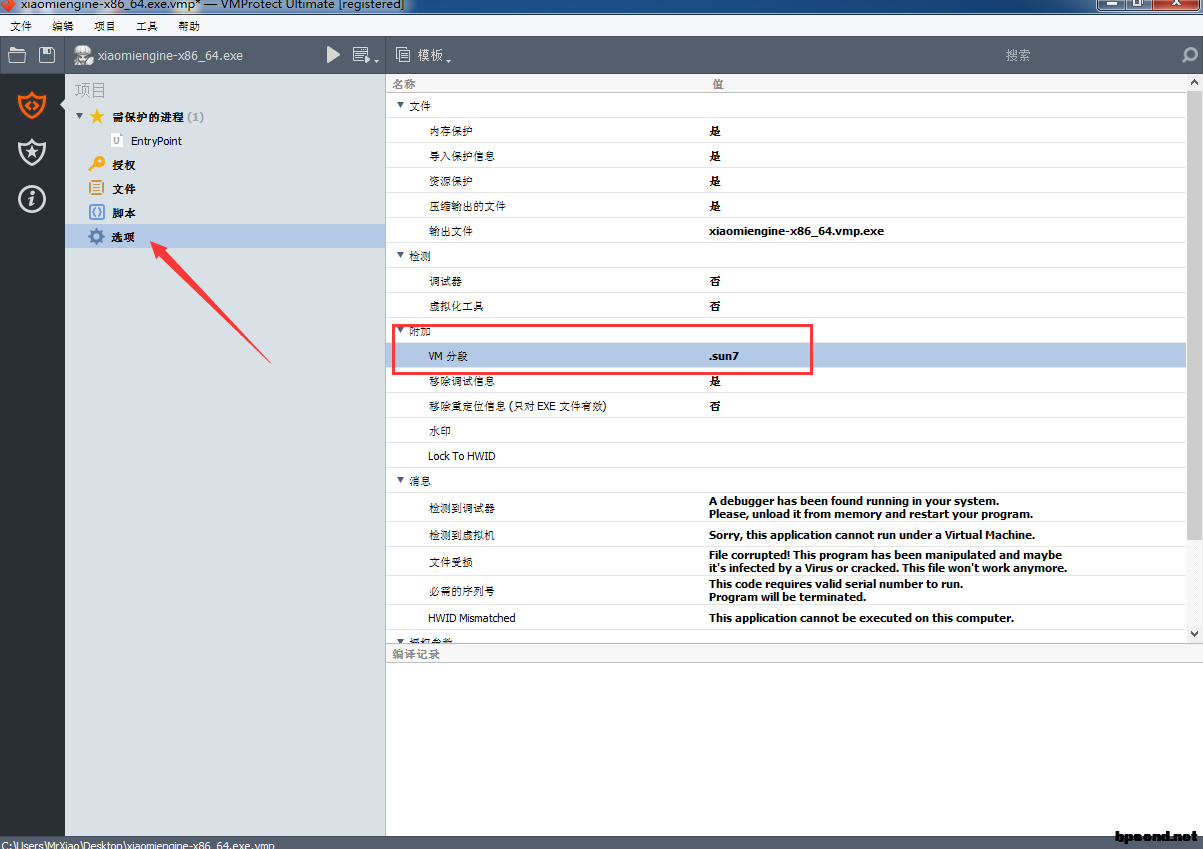Collapse the 附加 options group
This screenshot has width=1203, height=849.
(x=400, y=331)
